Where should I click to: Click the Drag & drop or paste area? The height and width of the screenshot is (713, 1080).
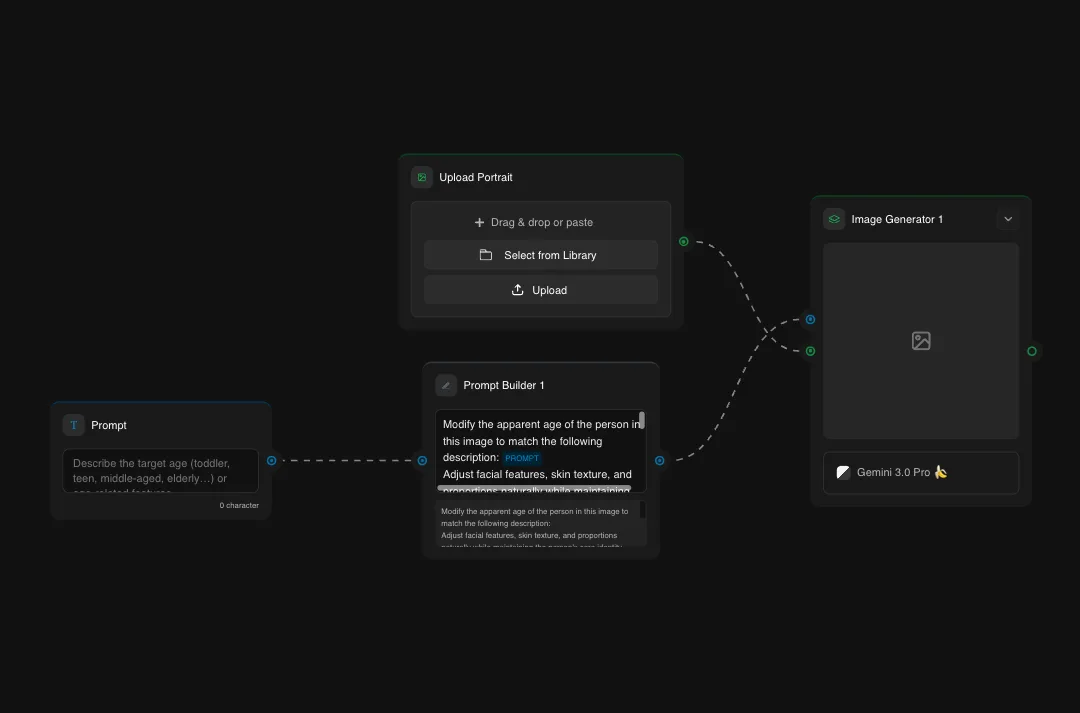tap(540, 221)
